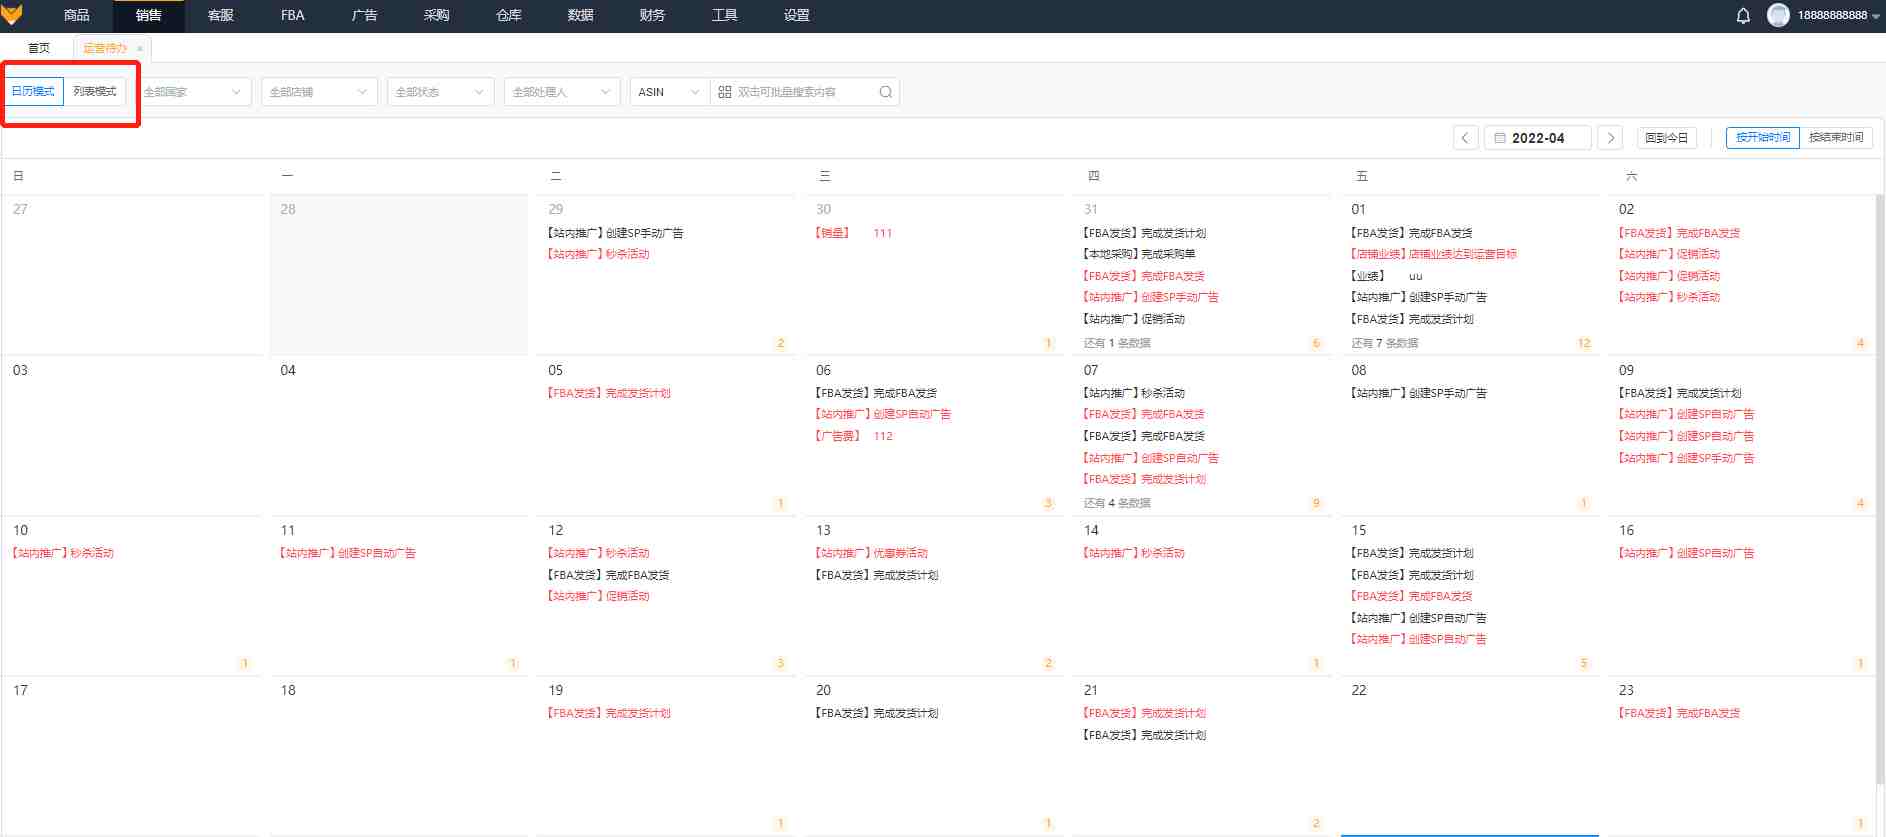The image size is (1886, 837).
Task: Switch to the 首页 tab
Action: click(39, 48)
